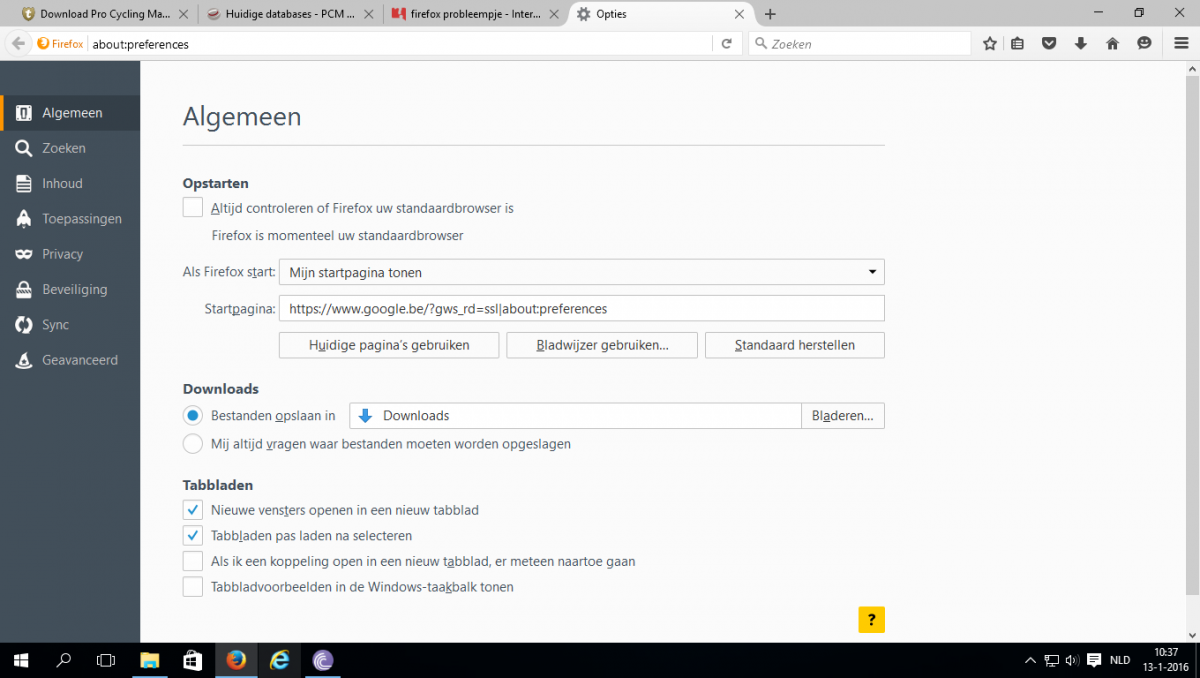Bookmark this page with the star icon

click(x=990, y=44)
